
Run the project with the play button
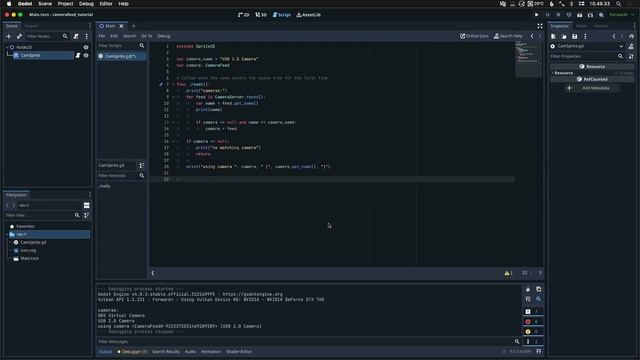[x=536, y=15]
